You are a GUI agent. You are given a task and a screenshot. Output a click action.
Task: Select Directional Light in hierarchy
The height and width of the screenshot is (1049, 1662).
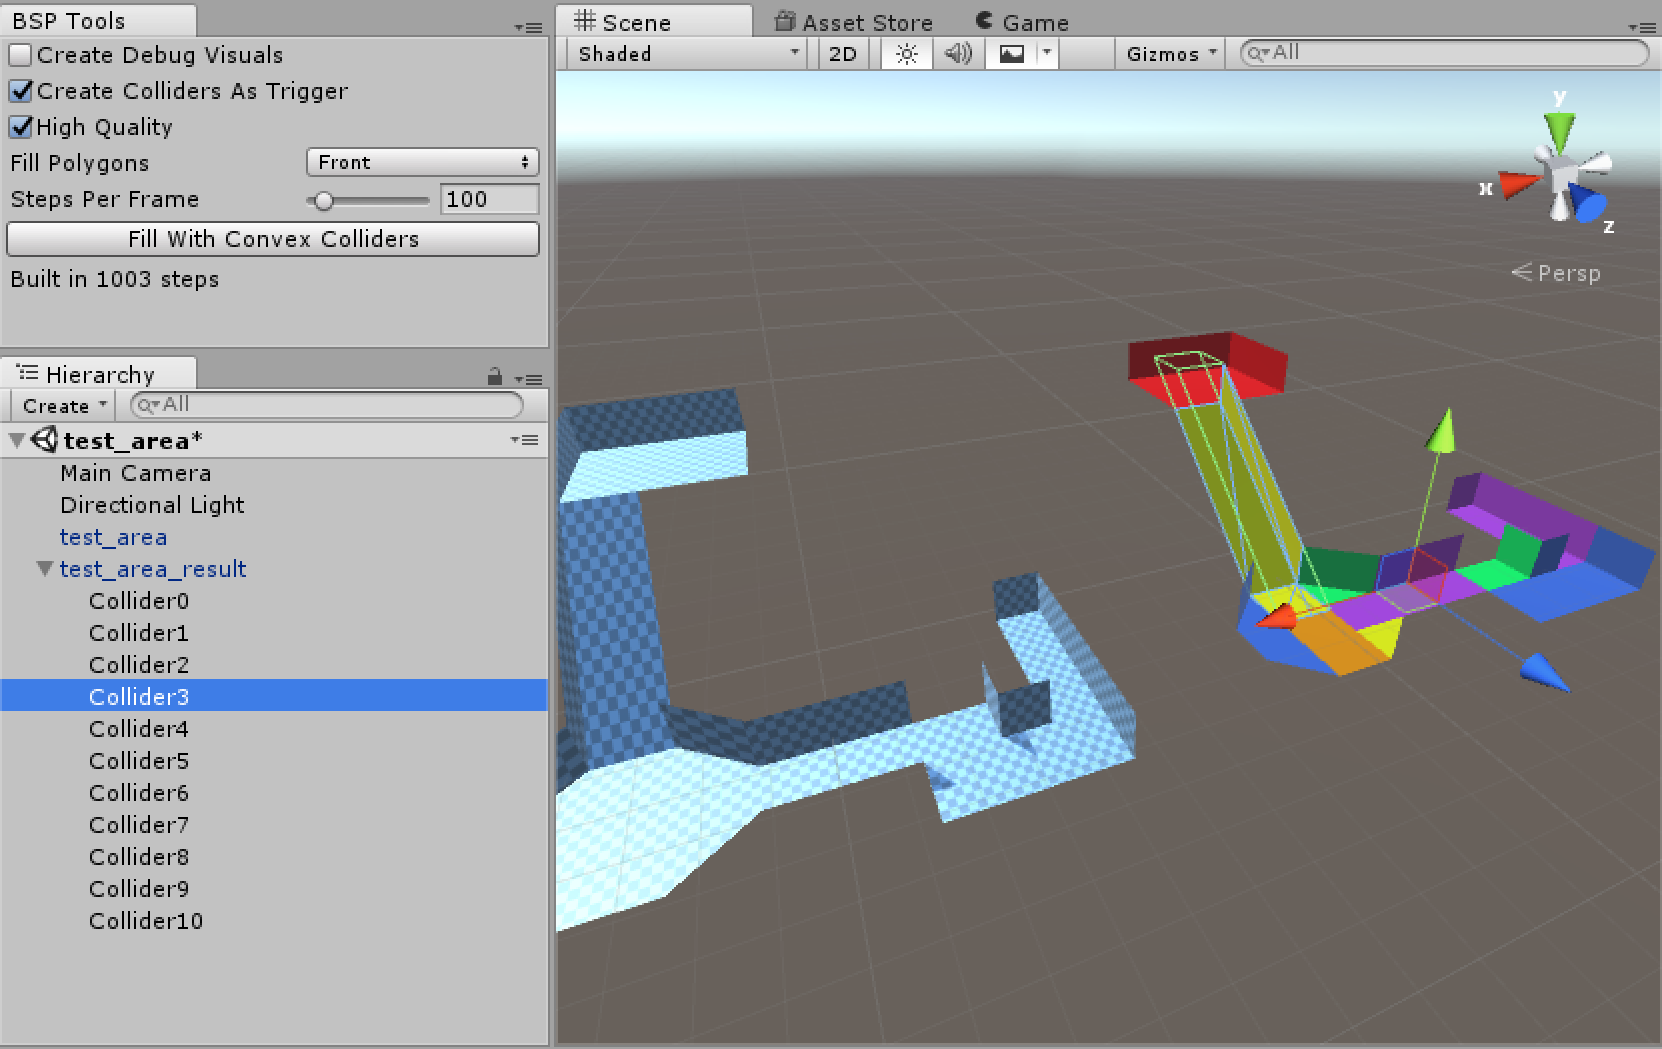(274, 505)
